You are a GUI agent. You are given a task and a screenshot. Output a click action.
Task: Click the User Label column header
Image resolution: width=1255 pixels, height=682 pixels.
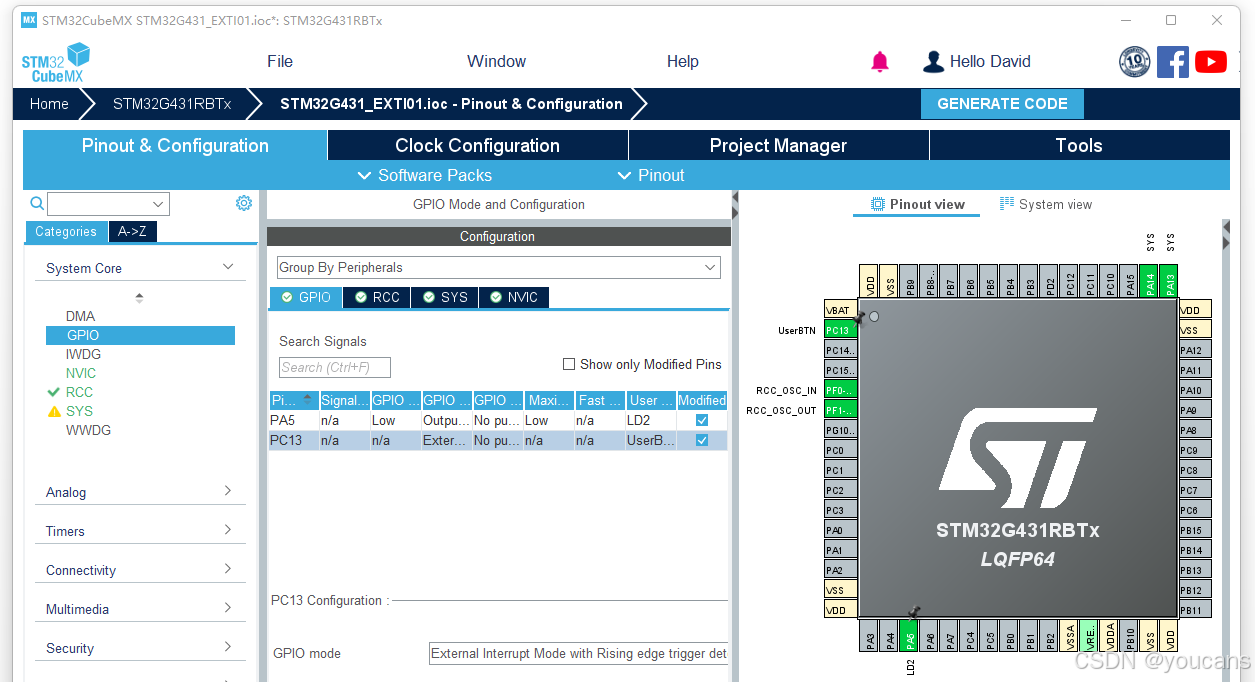click(x=651, y=400)
